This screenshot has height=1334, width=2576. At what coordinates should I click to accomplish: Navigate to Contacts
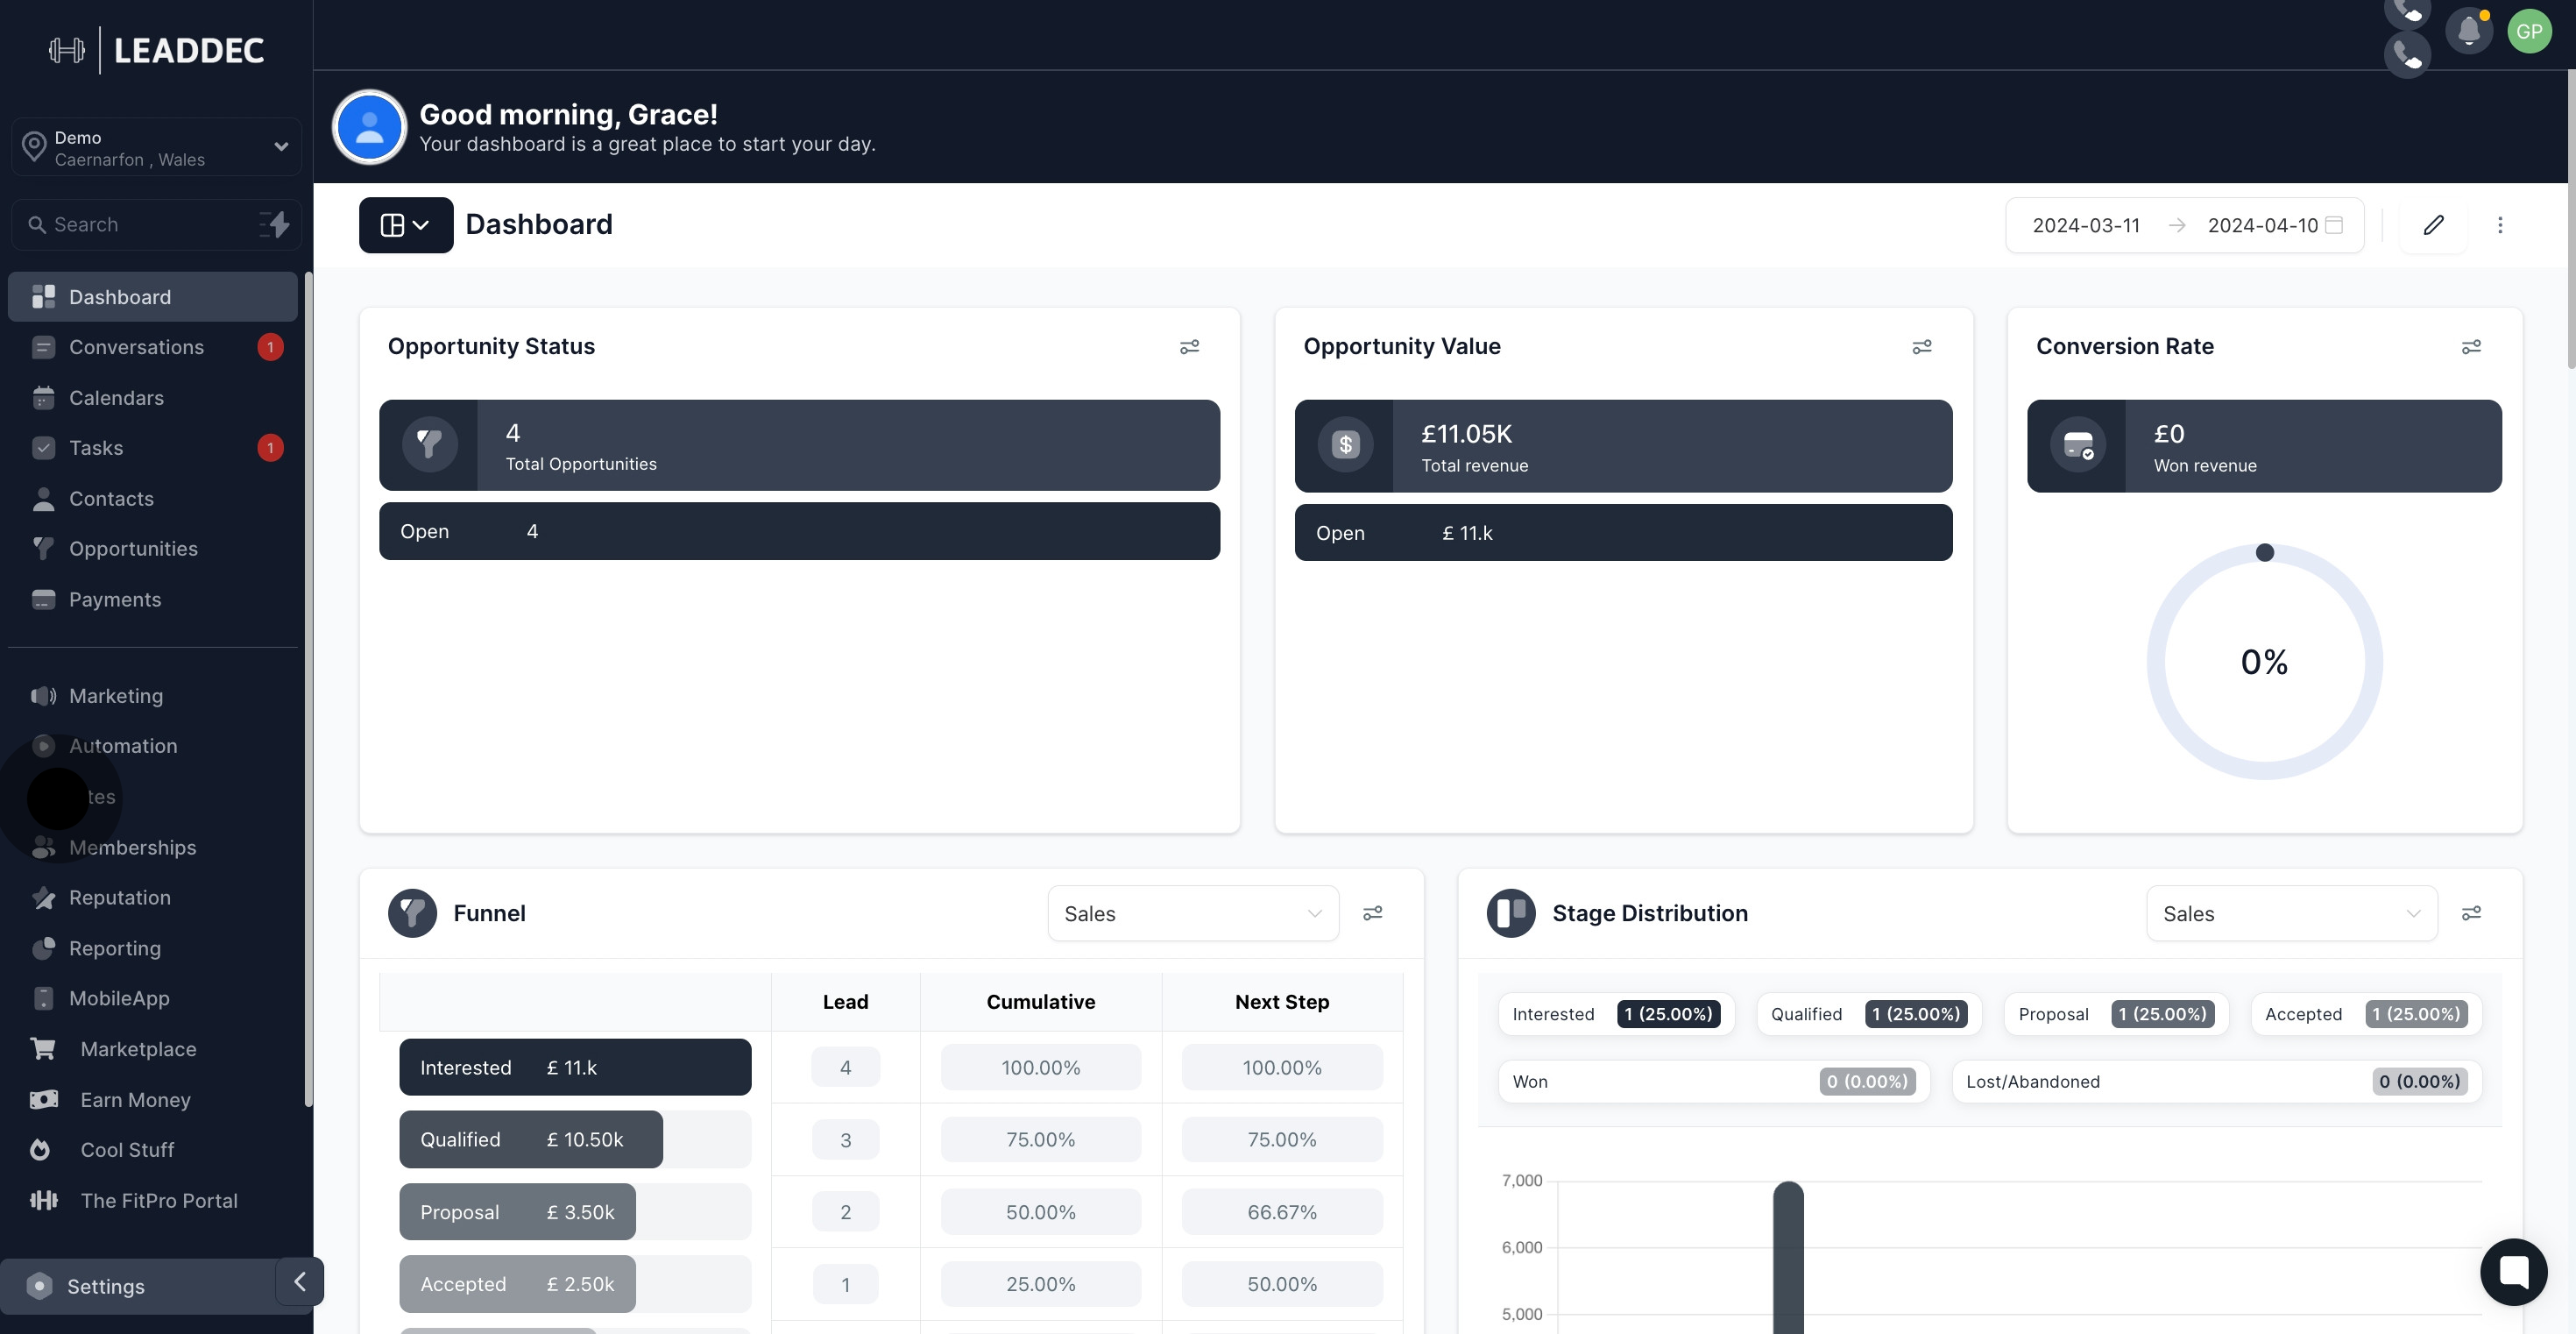(152, 499)
